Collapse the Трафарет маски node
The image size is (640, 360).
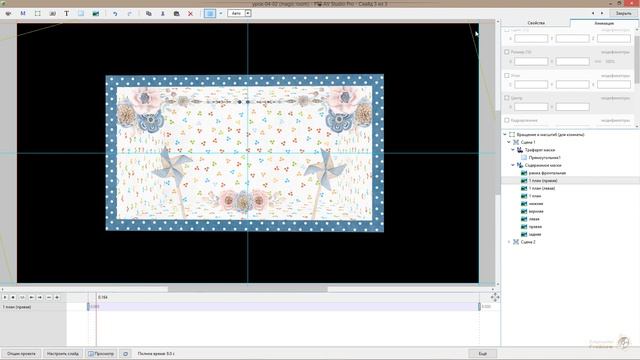[x=513, y=150]
